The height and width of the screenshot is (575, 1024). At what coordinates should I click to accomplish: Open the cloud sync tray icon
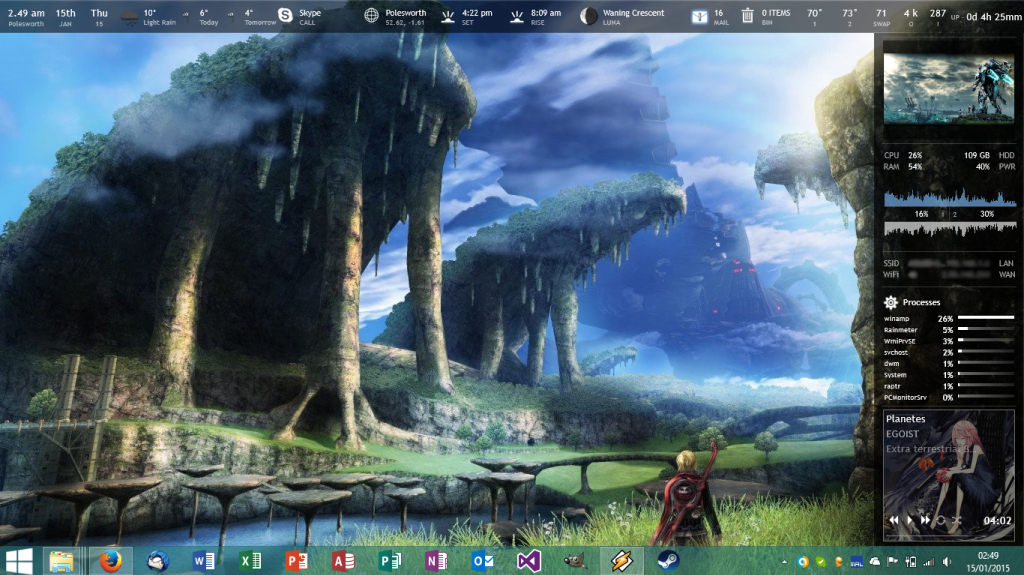pos(874,562)
